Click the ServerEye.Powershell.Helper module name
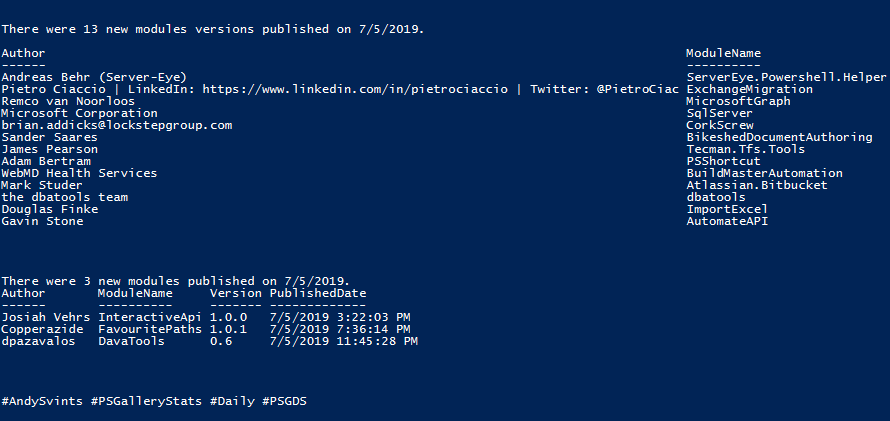Screen dimensions: 890x421 point(786,77)
